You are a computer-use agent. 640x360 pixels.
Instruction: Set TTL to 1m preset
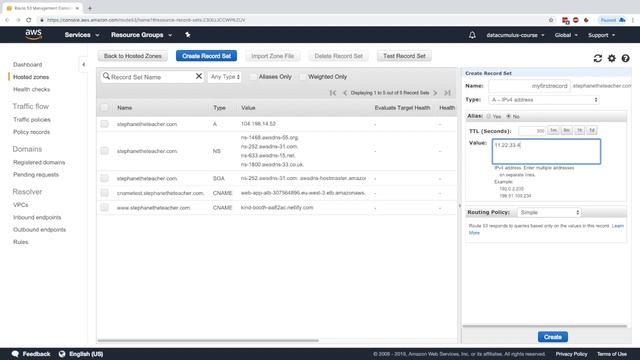tap(553, 131)
